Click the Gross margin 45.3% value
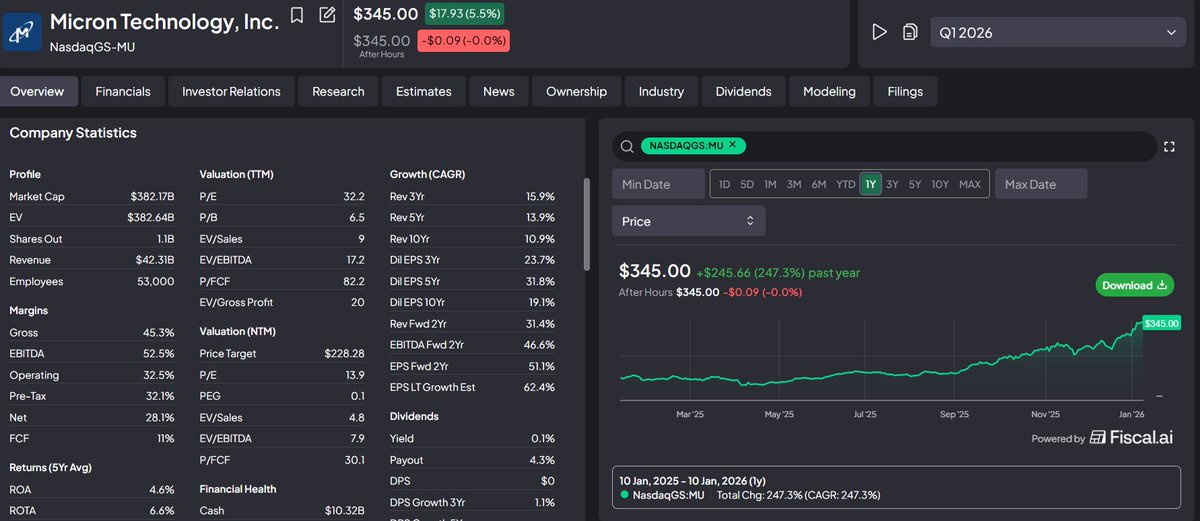 click(x=160, y=332)
